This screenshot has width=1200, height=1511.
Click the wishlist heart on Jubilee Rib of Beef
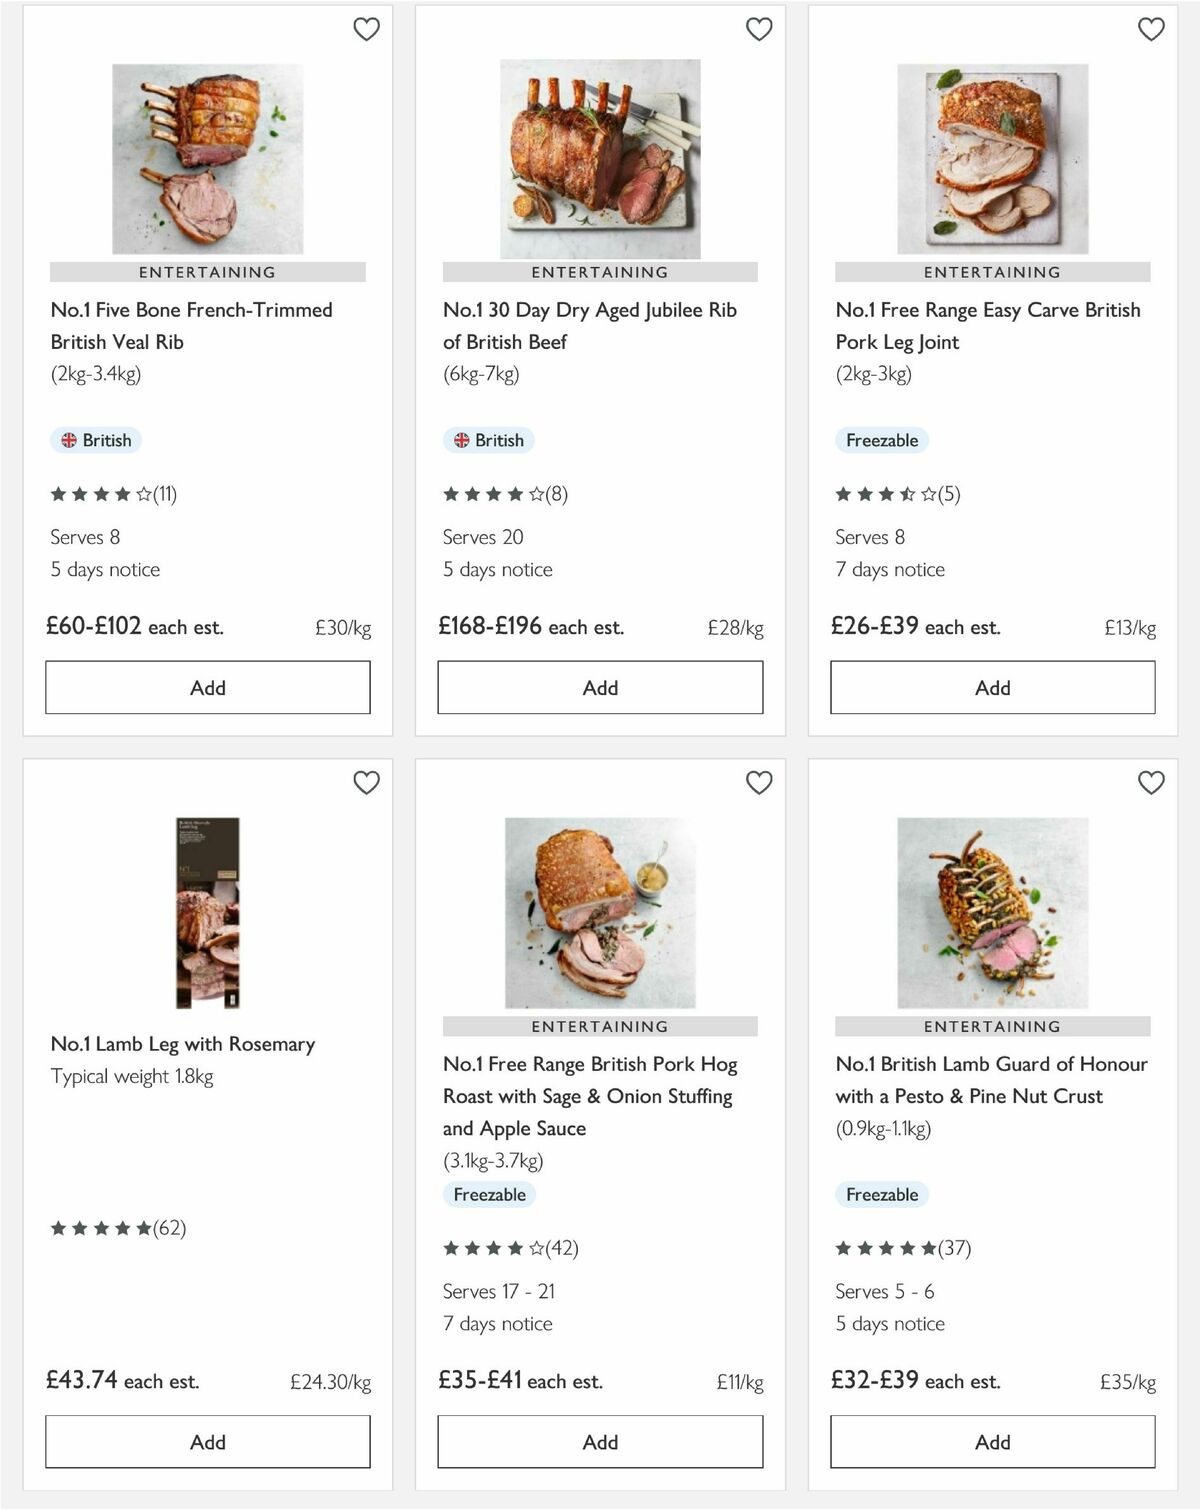pos(760,30)
